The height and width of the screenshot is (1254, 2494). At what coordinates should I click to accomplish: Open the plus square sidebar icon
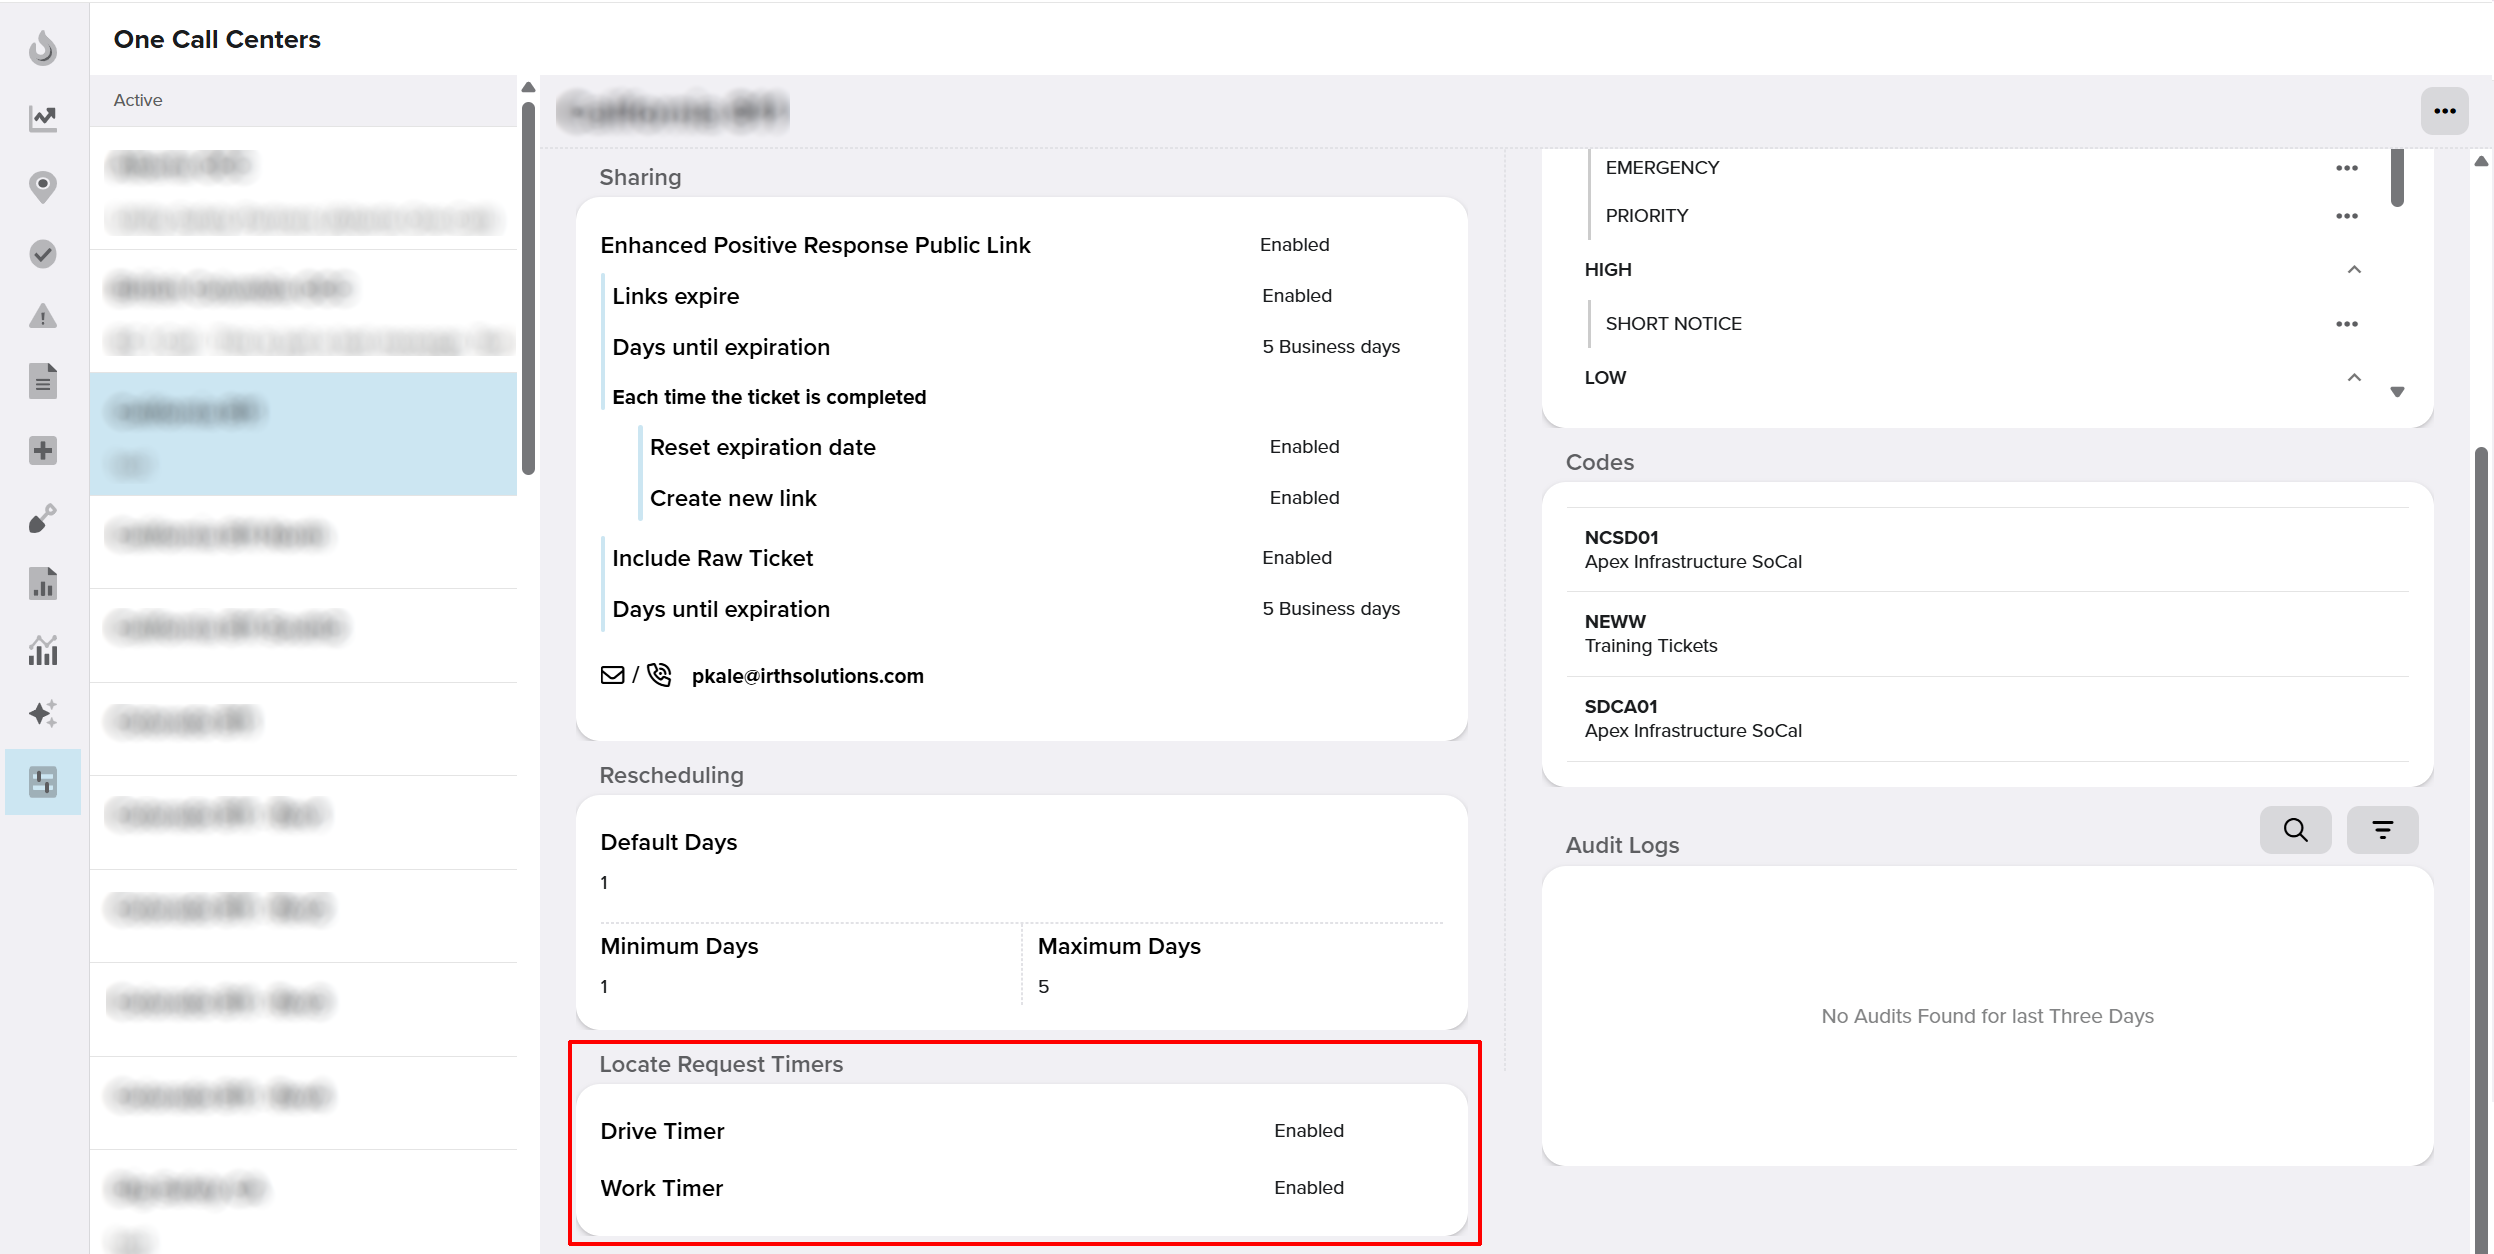43,450
